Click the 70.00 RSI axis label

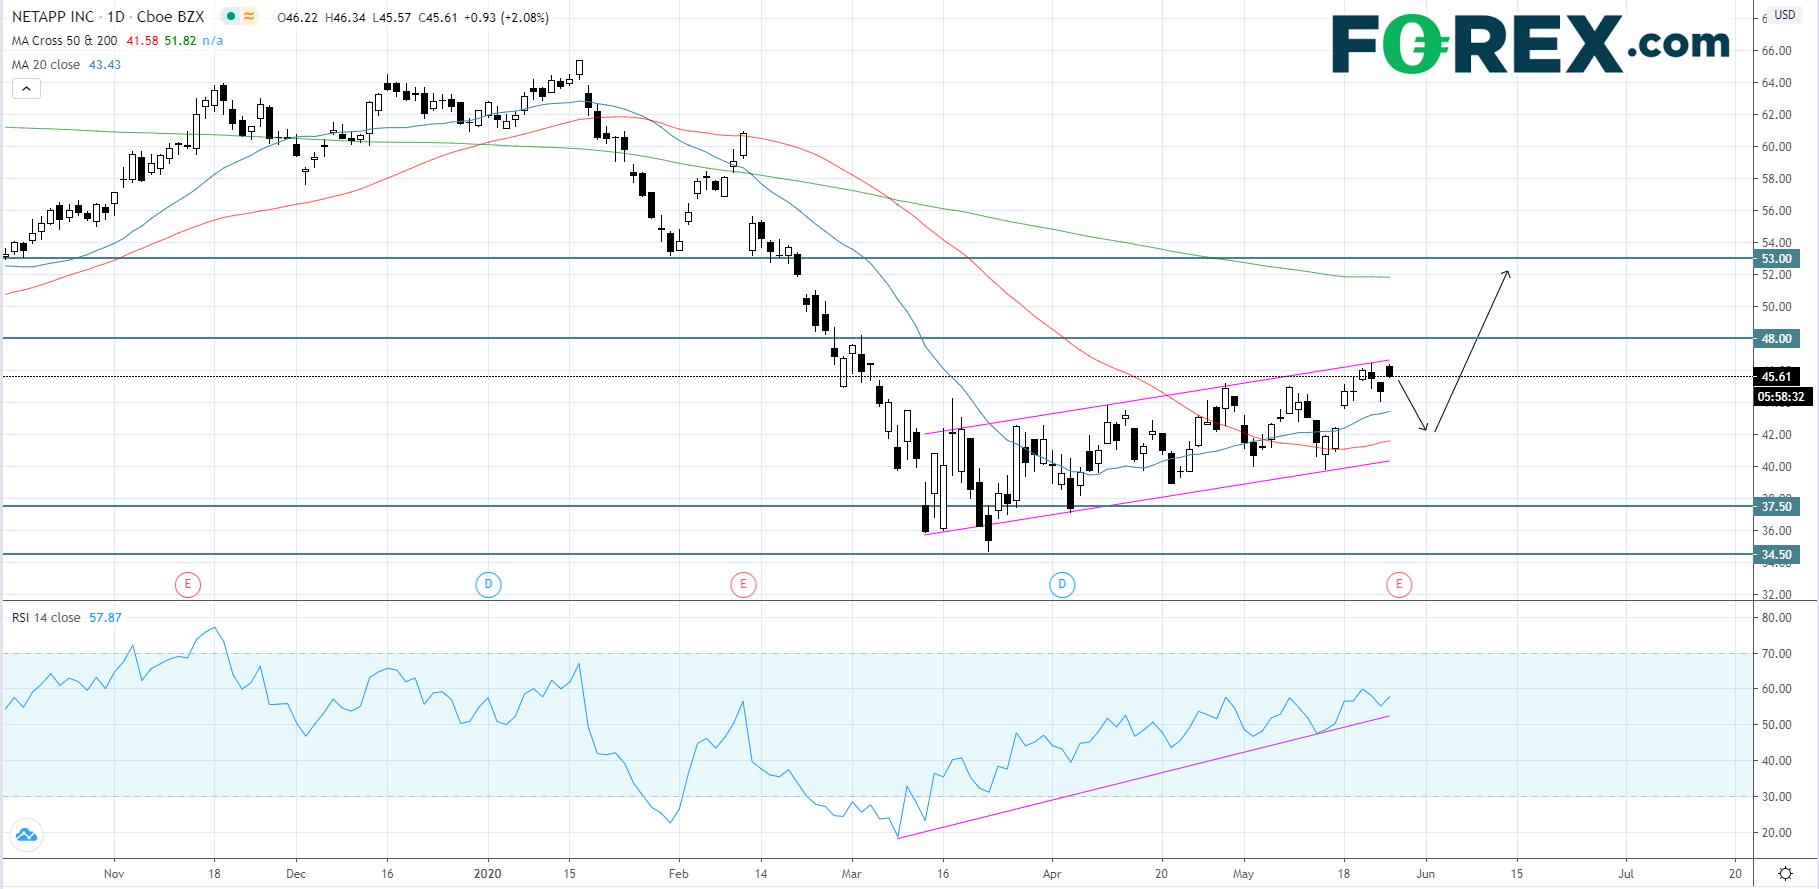click(x=1776, y=654)
